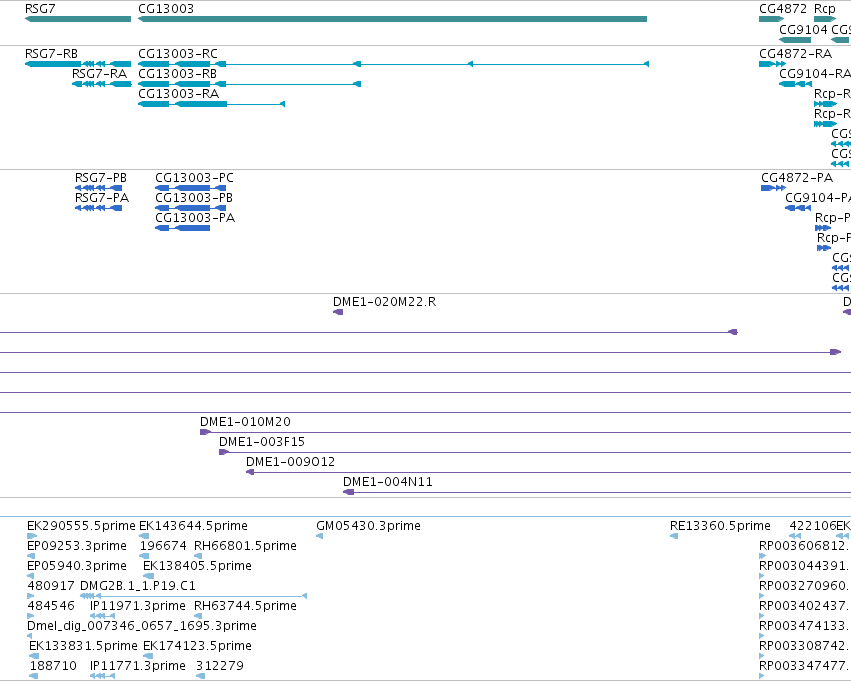Click the CG13003-RB transcript label
This screenshot has width=851, height=681.
pos(177,74)
